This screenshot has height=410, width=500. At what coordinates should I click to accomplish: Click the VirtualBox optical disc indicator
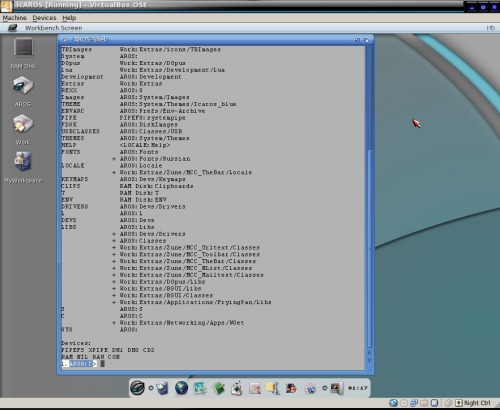(x=404, y=403)
